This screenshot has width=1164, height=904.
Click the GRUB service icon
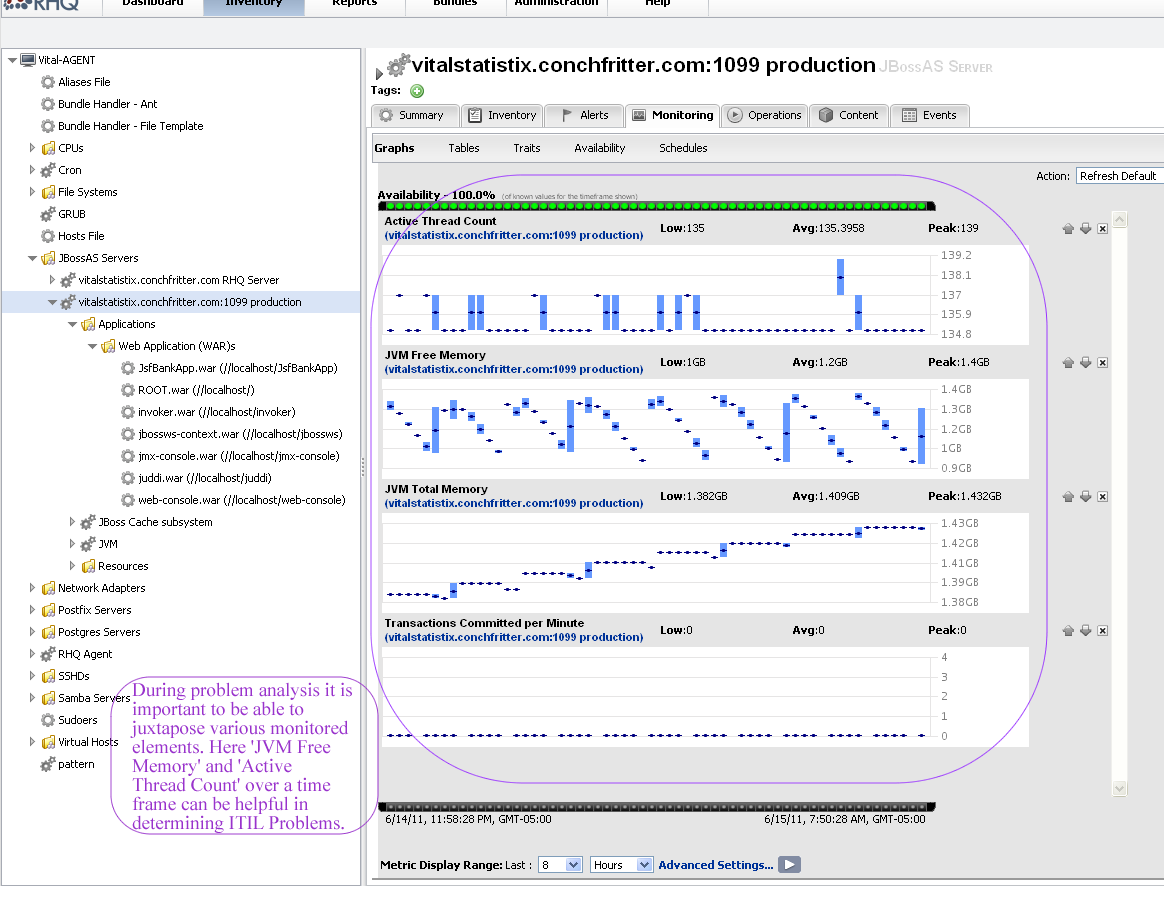pyautogui.click(x=48, y=214)
